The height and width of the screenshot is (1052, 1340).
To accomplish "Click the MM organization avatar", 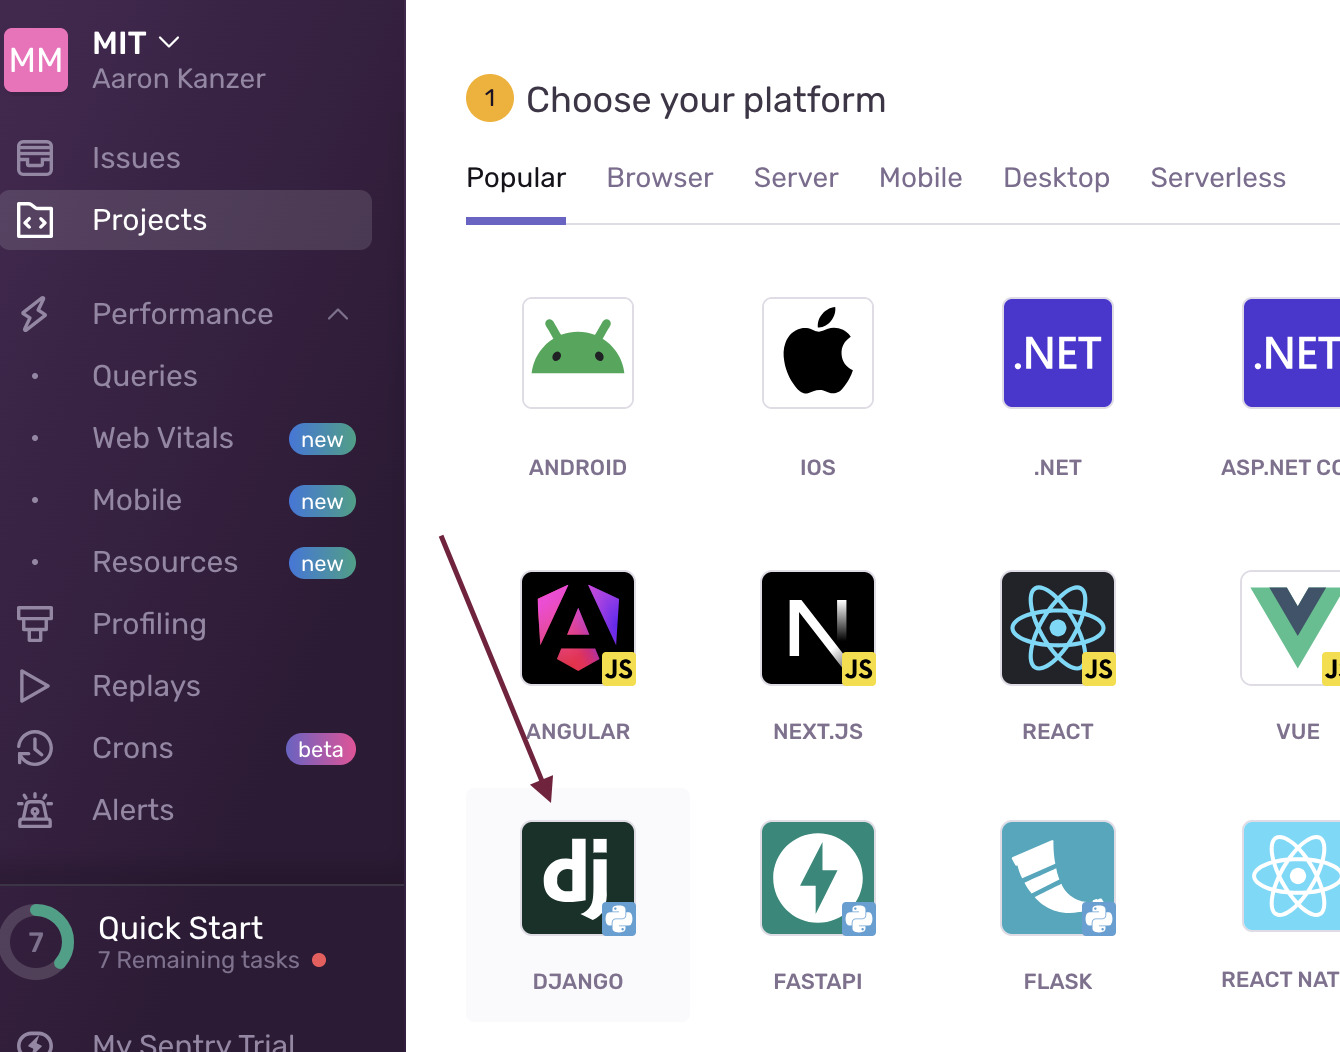I will point(36,60).
